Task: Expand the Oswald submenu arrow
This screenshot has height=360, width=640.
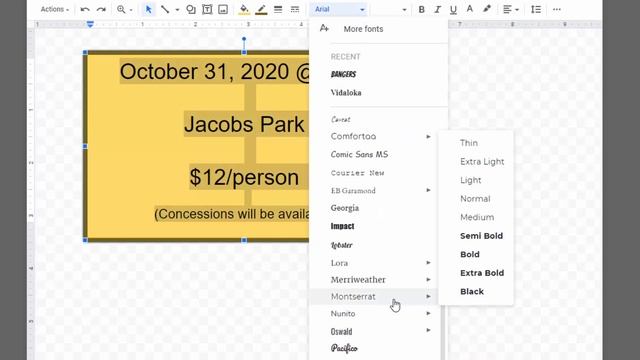Action: (x=428, y=330)
